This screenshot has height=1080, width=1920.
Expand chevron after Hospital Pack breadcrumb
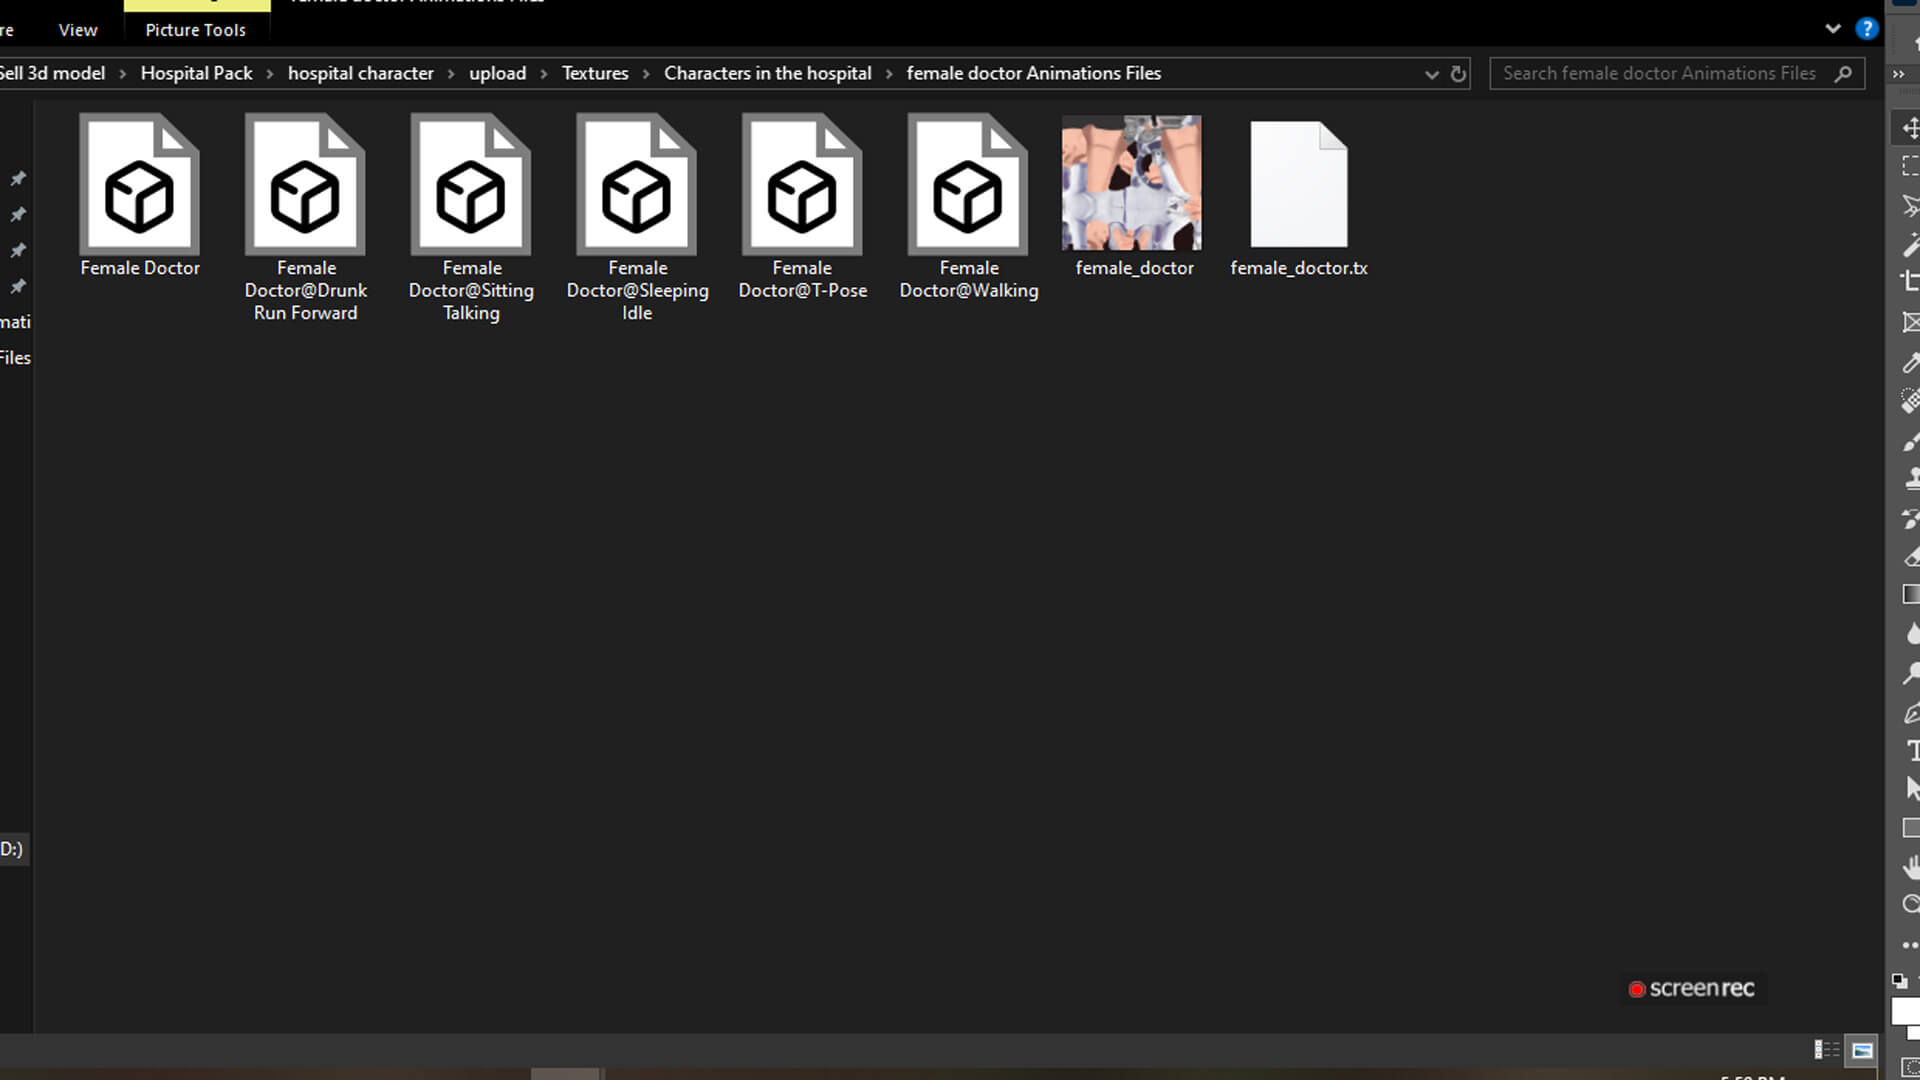pyautogui.click(x=270, y=74)
